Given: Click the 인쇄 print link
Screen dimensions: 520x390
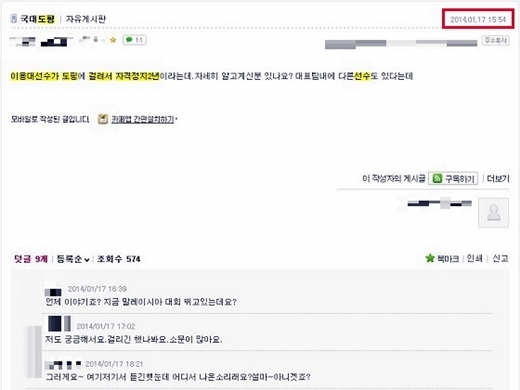Looking at the screenshot, I should [474, 258].
